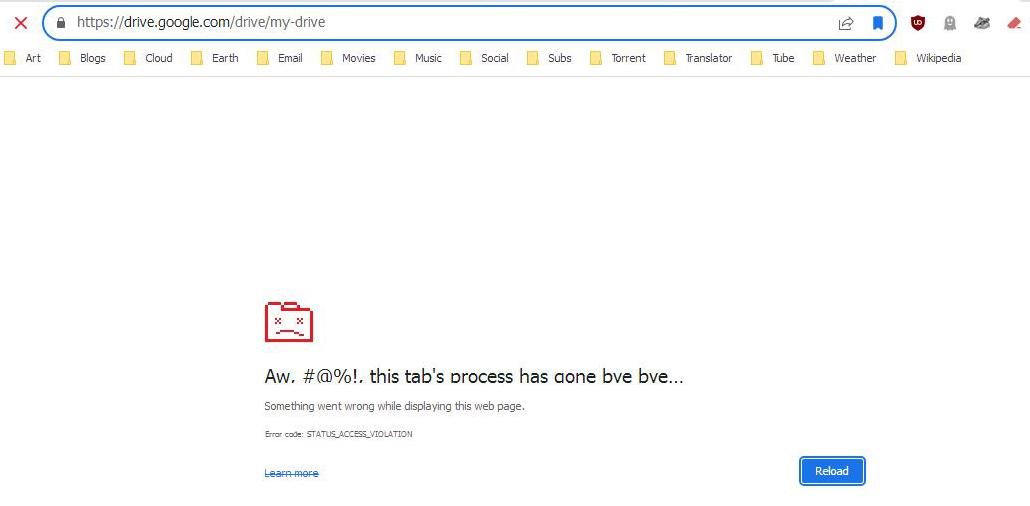
Task: Open the Translator bookmarks folder
Action: point(698,58)
